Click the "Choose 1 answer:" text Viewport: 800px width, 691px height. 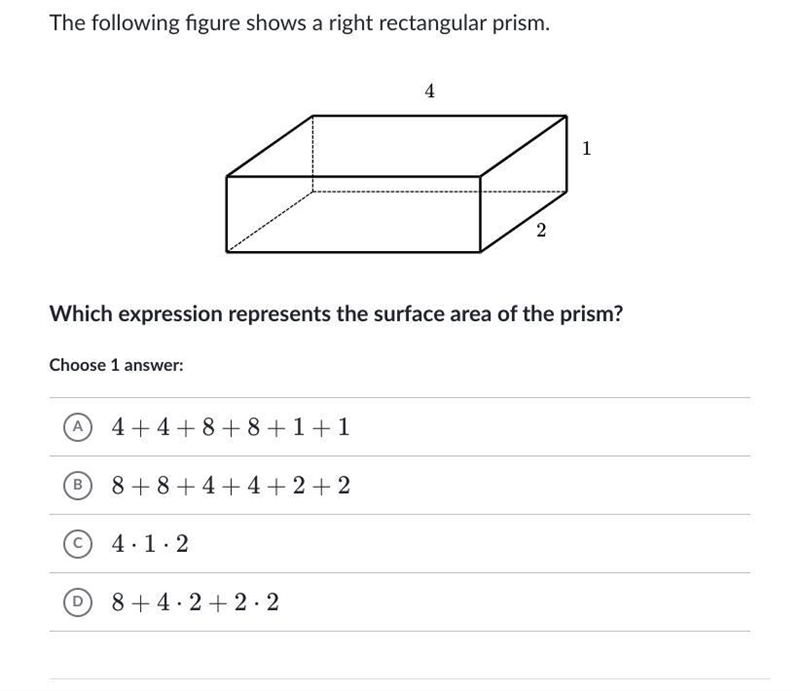tap(116, 365)
